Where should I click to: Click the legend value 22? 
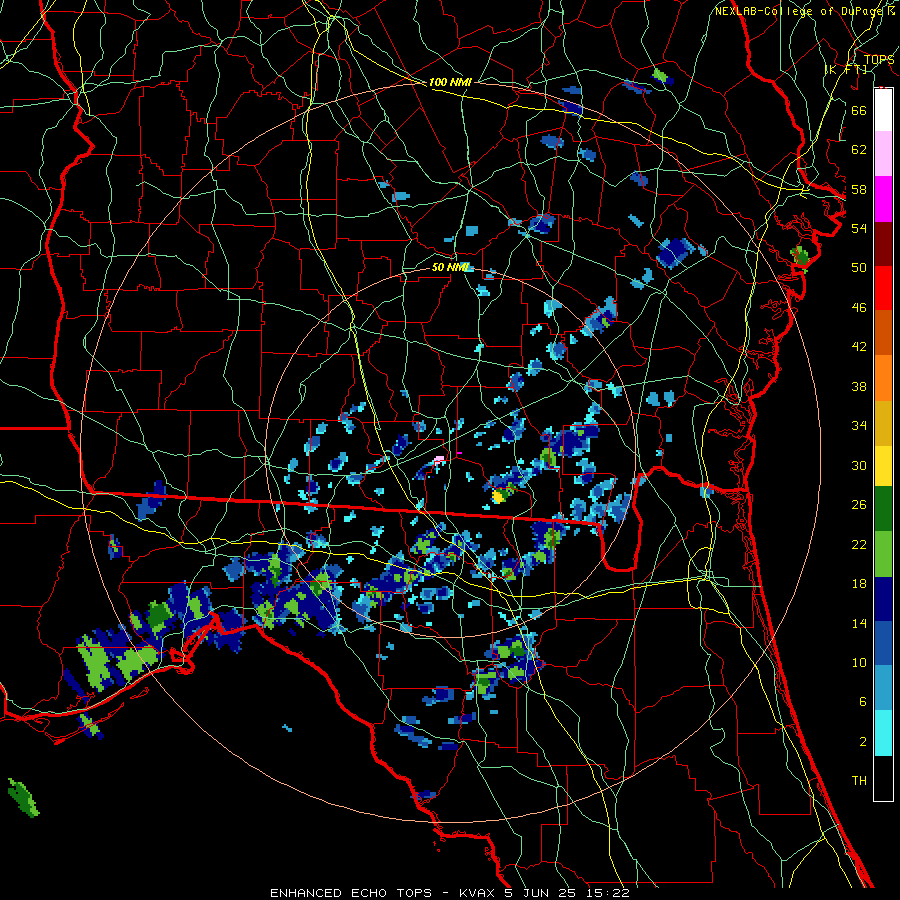tap(859, 544)
